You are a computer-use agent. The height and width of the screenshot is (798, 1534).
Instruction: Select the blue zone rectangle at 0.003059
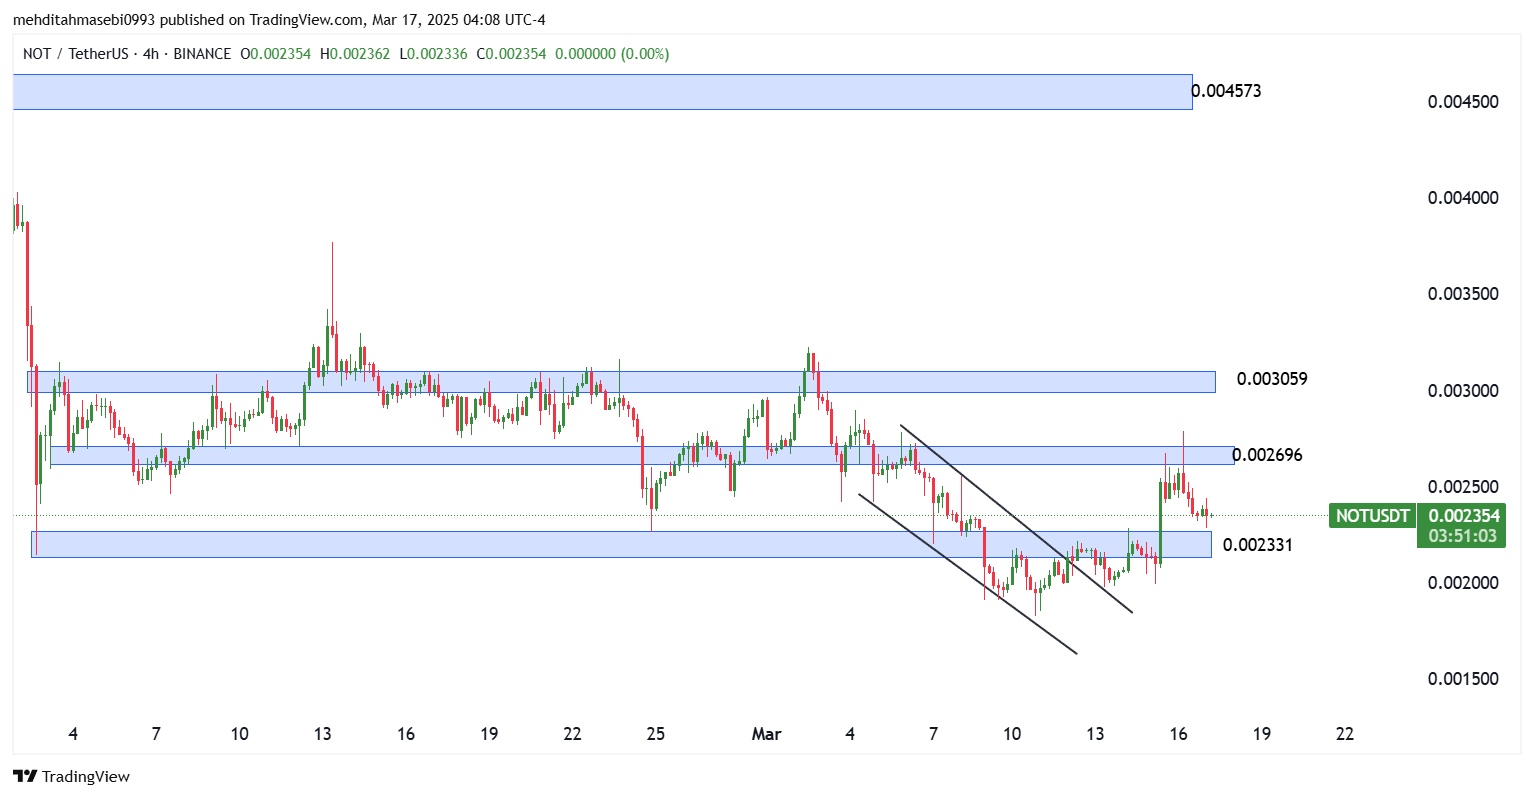(x=621, y=381)
